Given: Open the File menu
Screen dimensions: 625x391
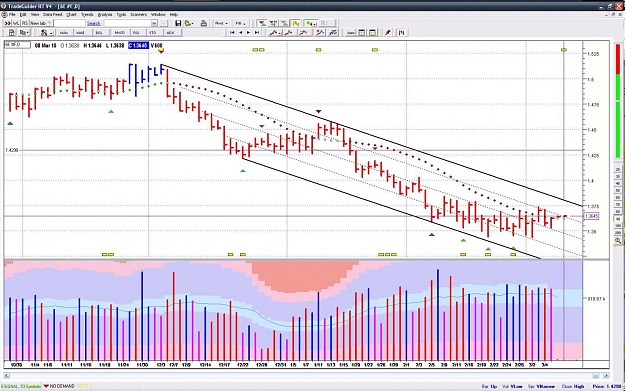Looking at the screenshot, I should [x=12, y=14].
